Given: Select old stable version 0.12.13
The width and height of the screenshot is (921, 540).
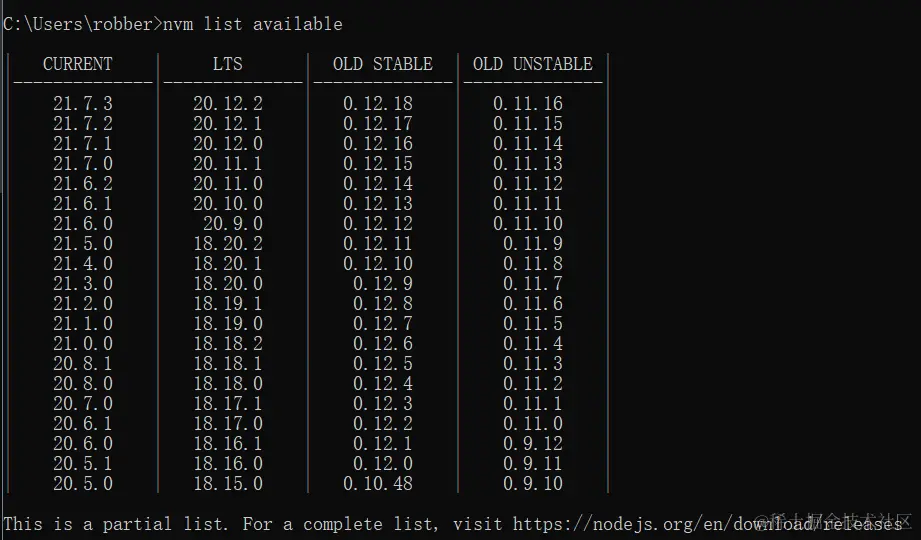Looking at the screenshot, I should (x=378, y=204).
